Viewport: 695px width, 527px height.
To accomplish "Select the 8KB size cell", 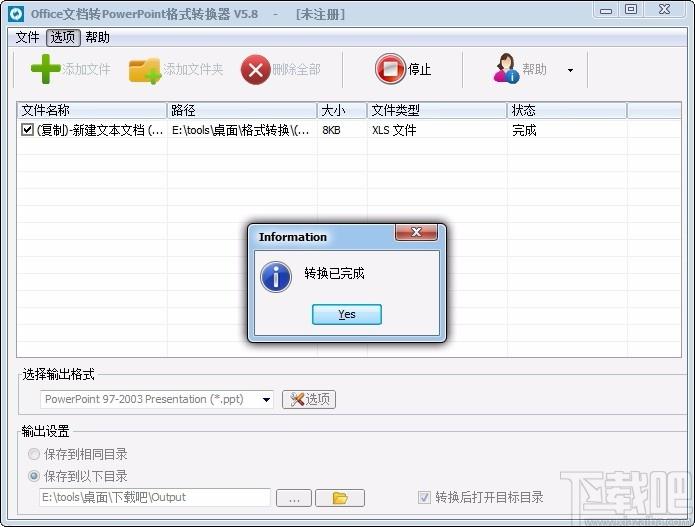I will tap(332, 130).
